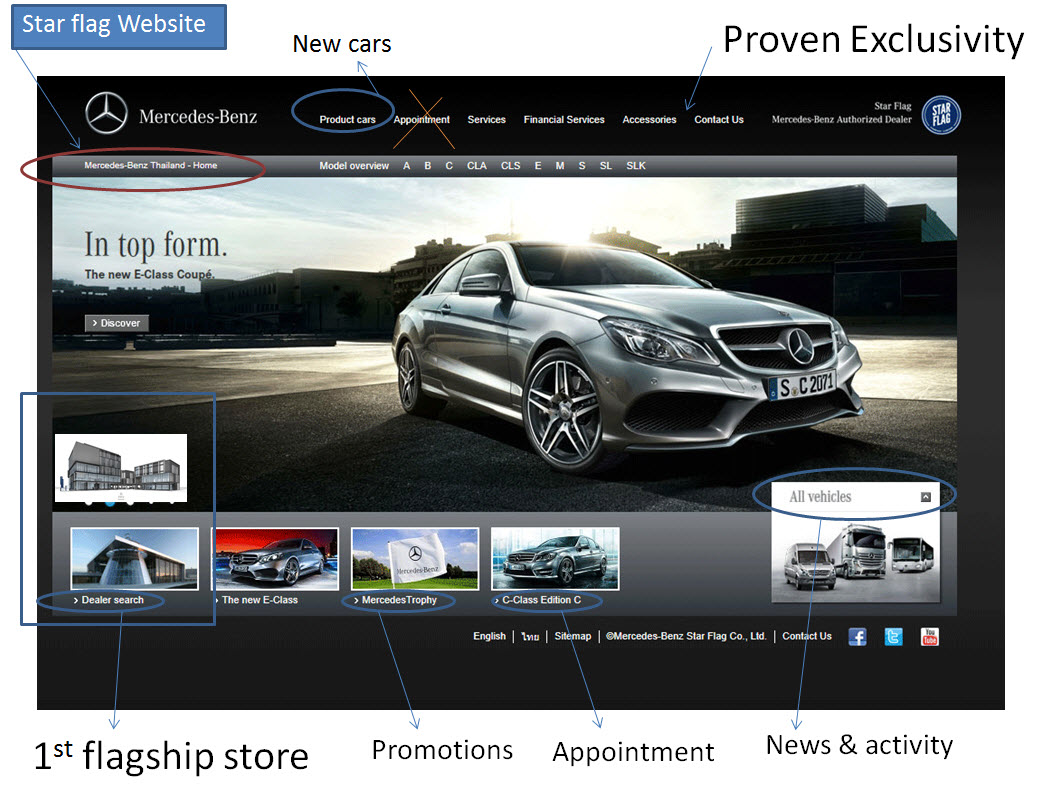Click Mercedes-Benz Authorized Dealer text
This screenshot has height=786, width=1058.
[841, 119]
